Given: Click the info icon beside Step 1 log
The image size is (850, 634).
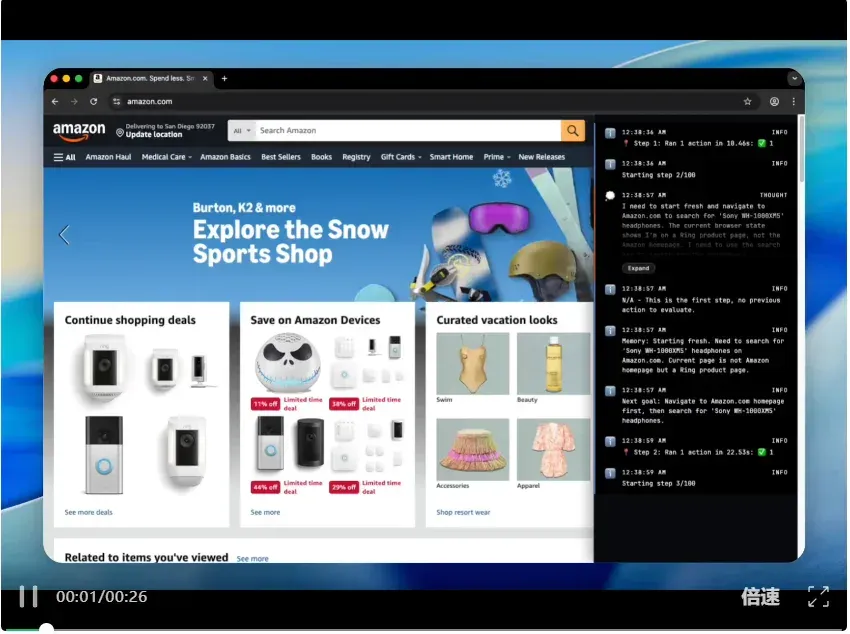Looking at the screenshot, I should pyautogui.click(x=610, y=133).
